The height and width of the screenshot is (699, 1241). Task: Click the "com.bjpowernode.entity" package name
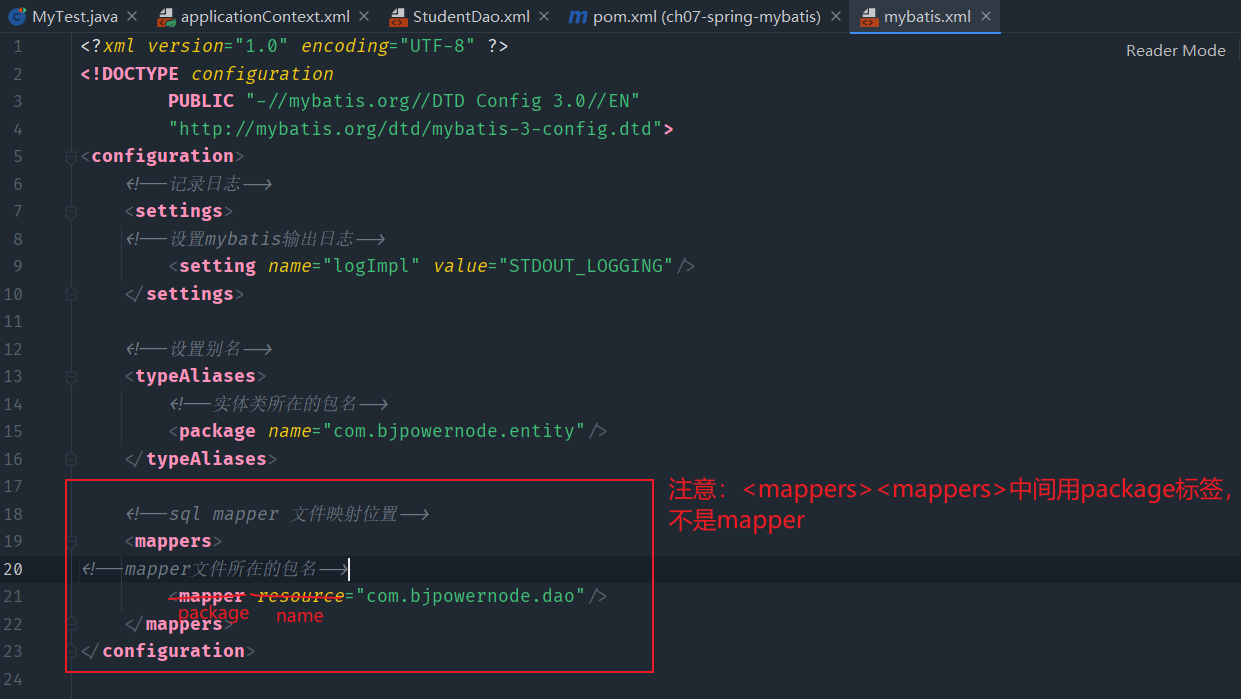[x=454, y=431]
